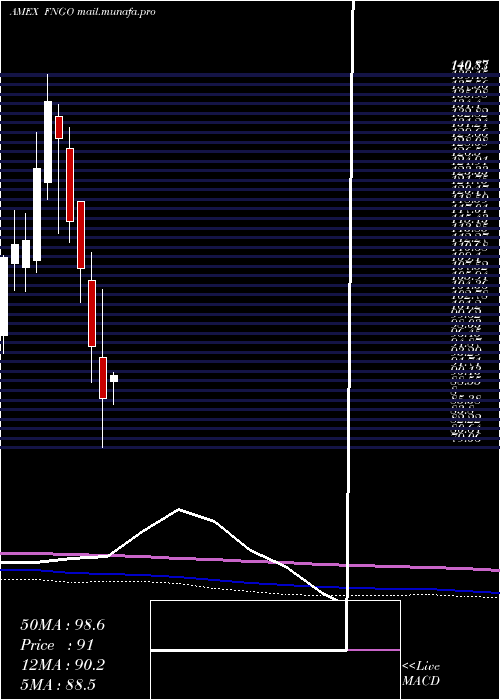Screen dimensions: 500x700
Task: Click the Price : 91 value
Action: [57, 645]
